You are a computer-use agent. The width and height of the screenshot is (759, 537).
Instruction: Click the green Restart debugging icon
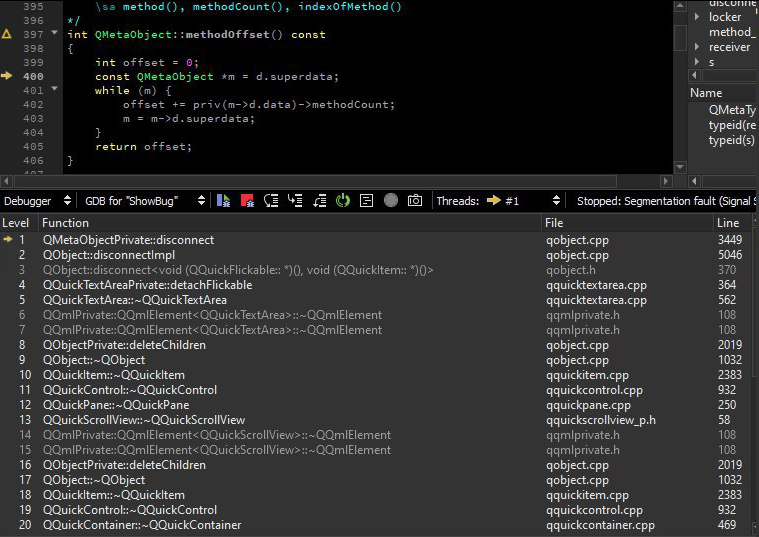click(343, 201)
